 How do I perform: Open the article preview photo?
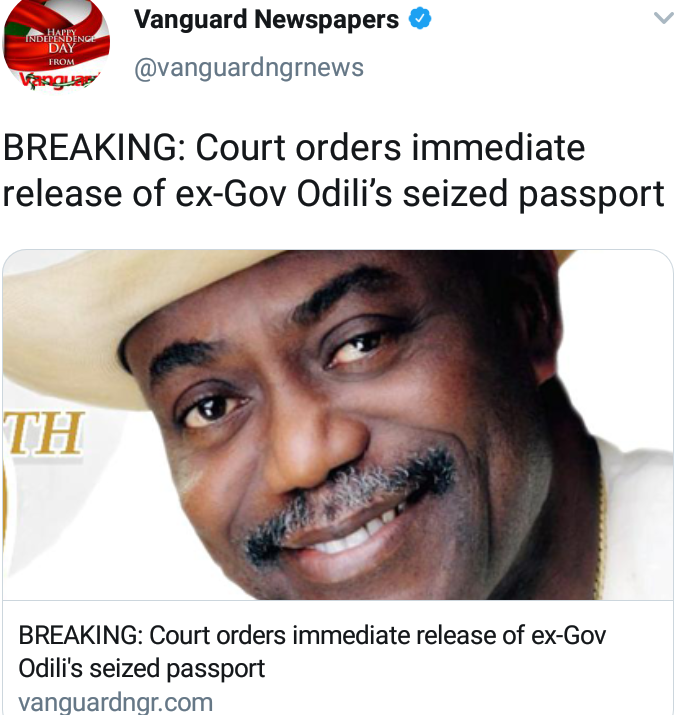coord(338,425)
